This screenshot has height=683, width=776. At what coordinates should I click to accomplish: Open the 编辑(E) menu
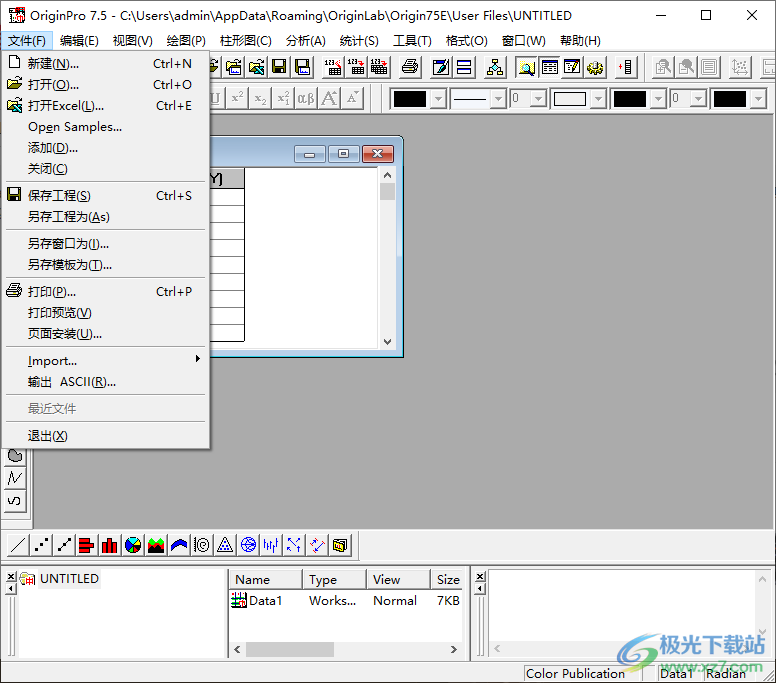79,41
